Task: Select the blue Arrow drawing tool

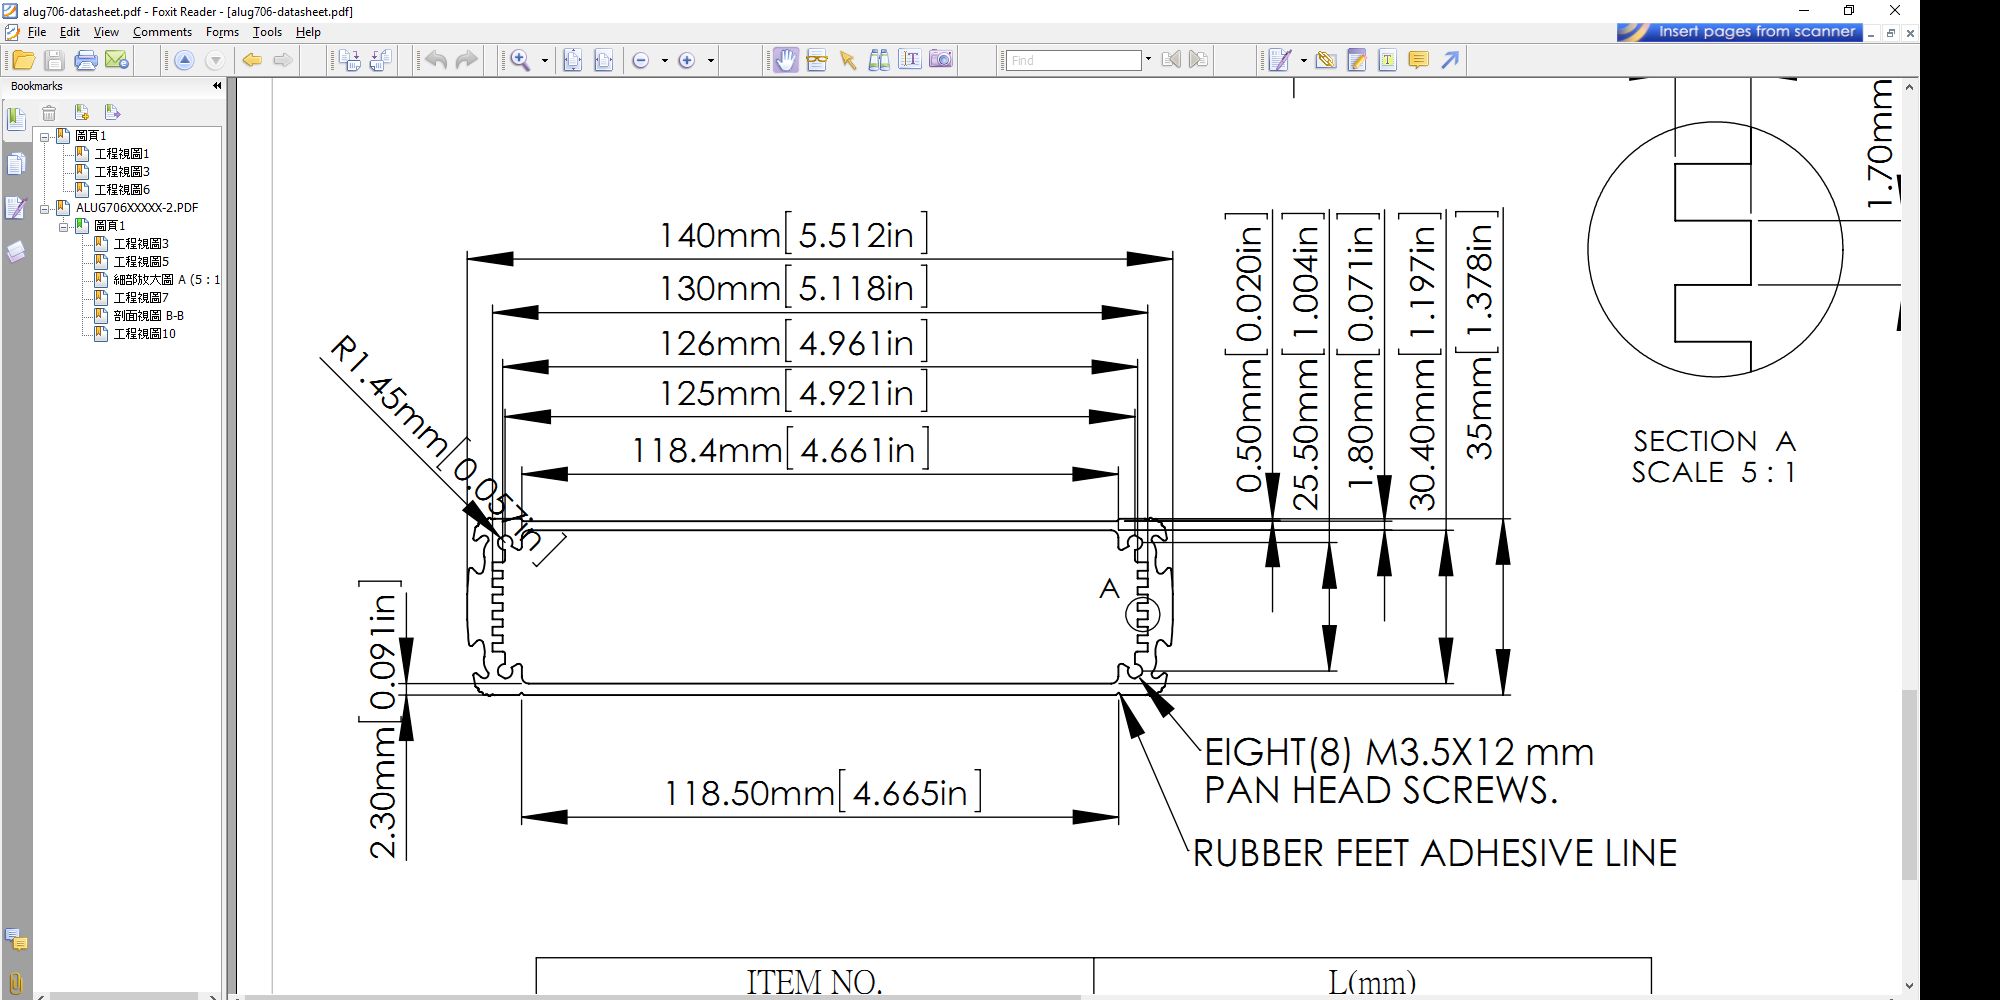Action: pos(1450,60)
